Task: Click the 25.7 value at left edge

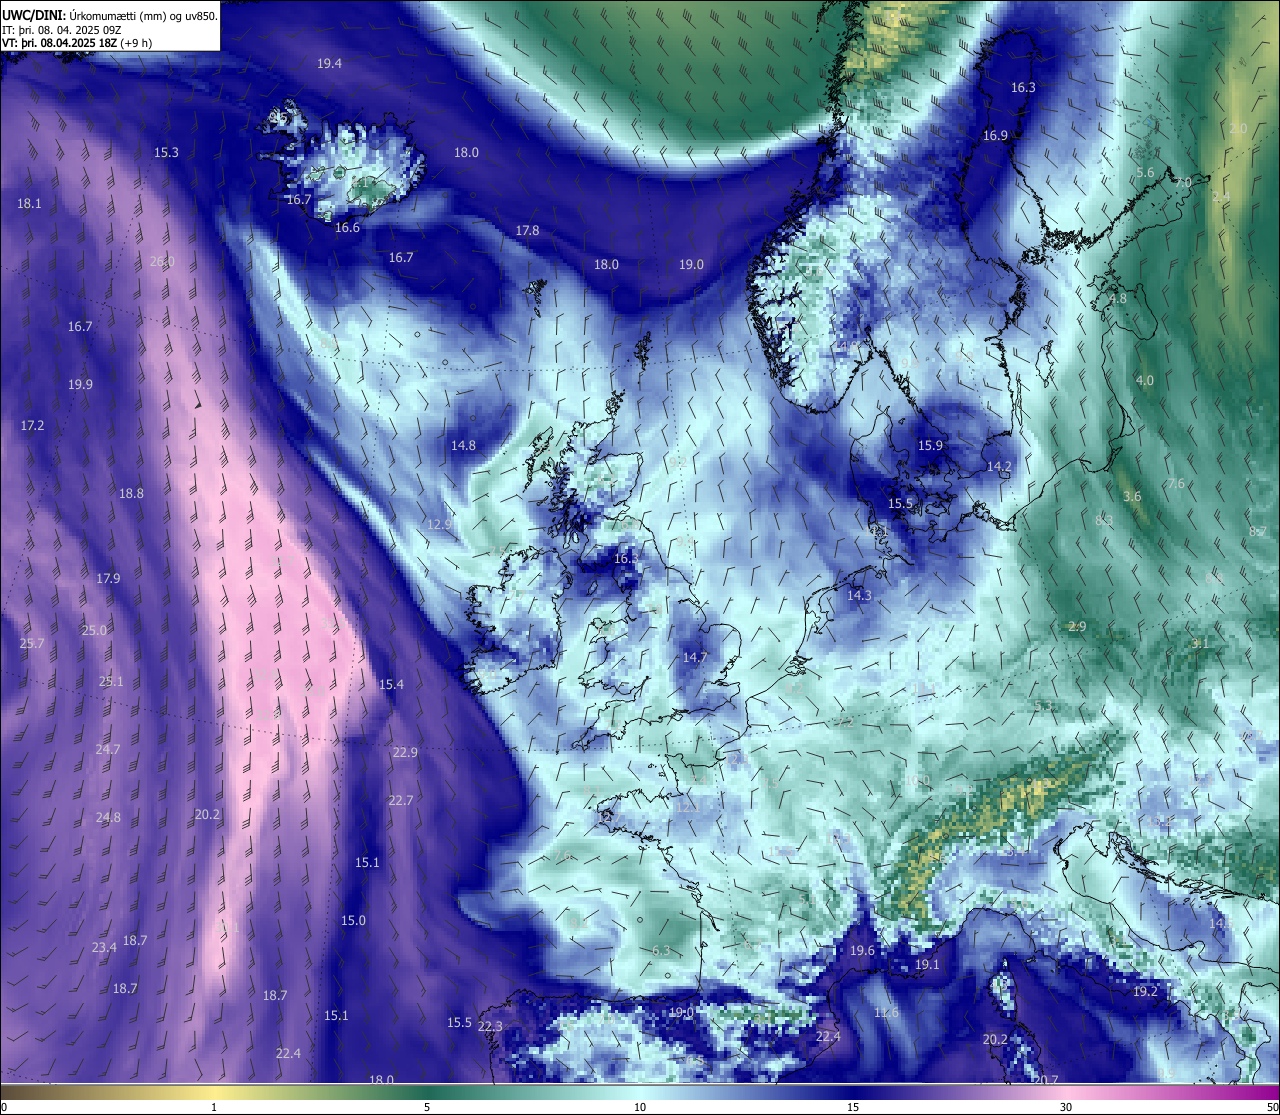Action: point(32,643)
